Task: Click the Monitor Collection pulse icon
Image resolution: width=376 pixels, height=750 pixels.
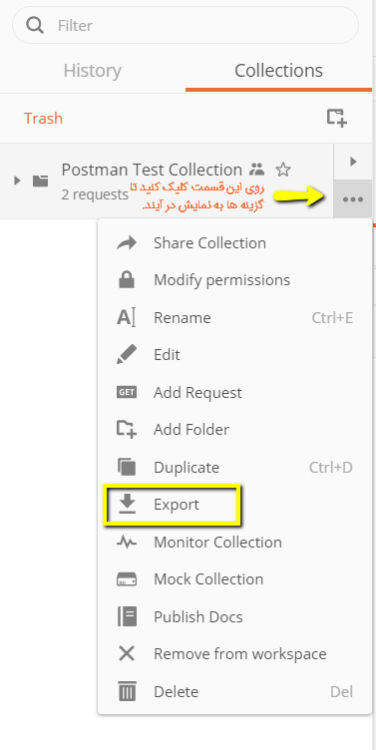Action: pos(126,542)
